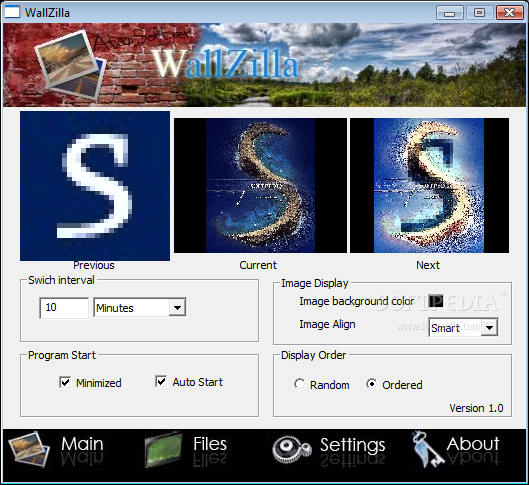Pick the image background color swatch

436,301
